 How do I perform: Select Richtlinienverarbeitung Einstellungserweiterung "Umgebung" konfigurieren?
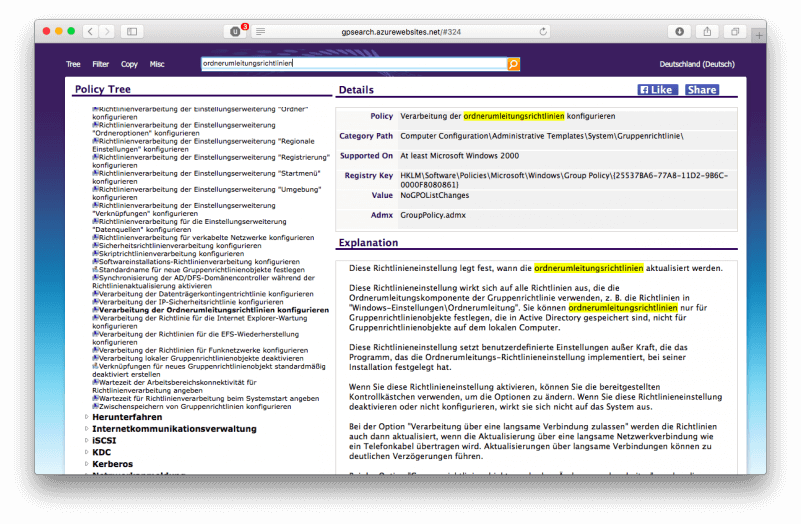click(x=207, y=193)
